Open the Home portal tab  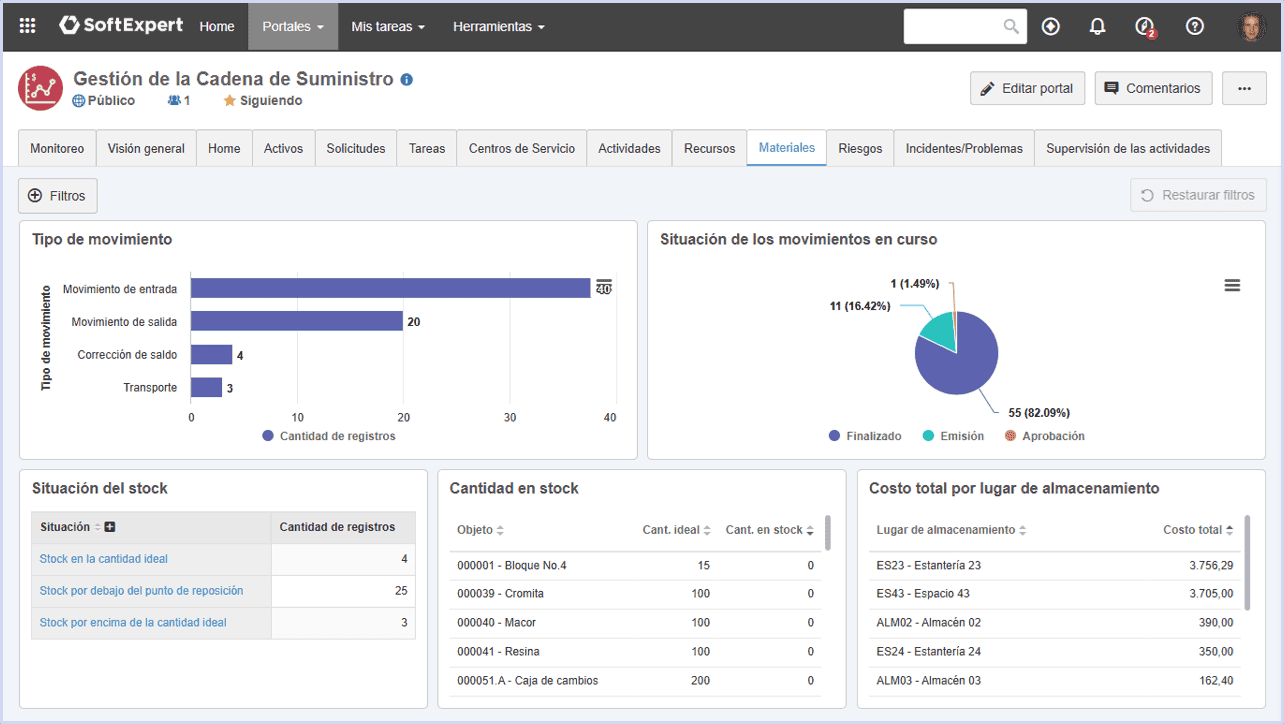224,148
